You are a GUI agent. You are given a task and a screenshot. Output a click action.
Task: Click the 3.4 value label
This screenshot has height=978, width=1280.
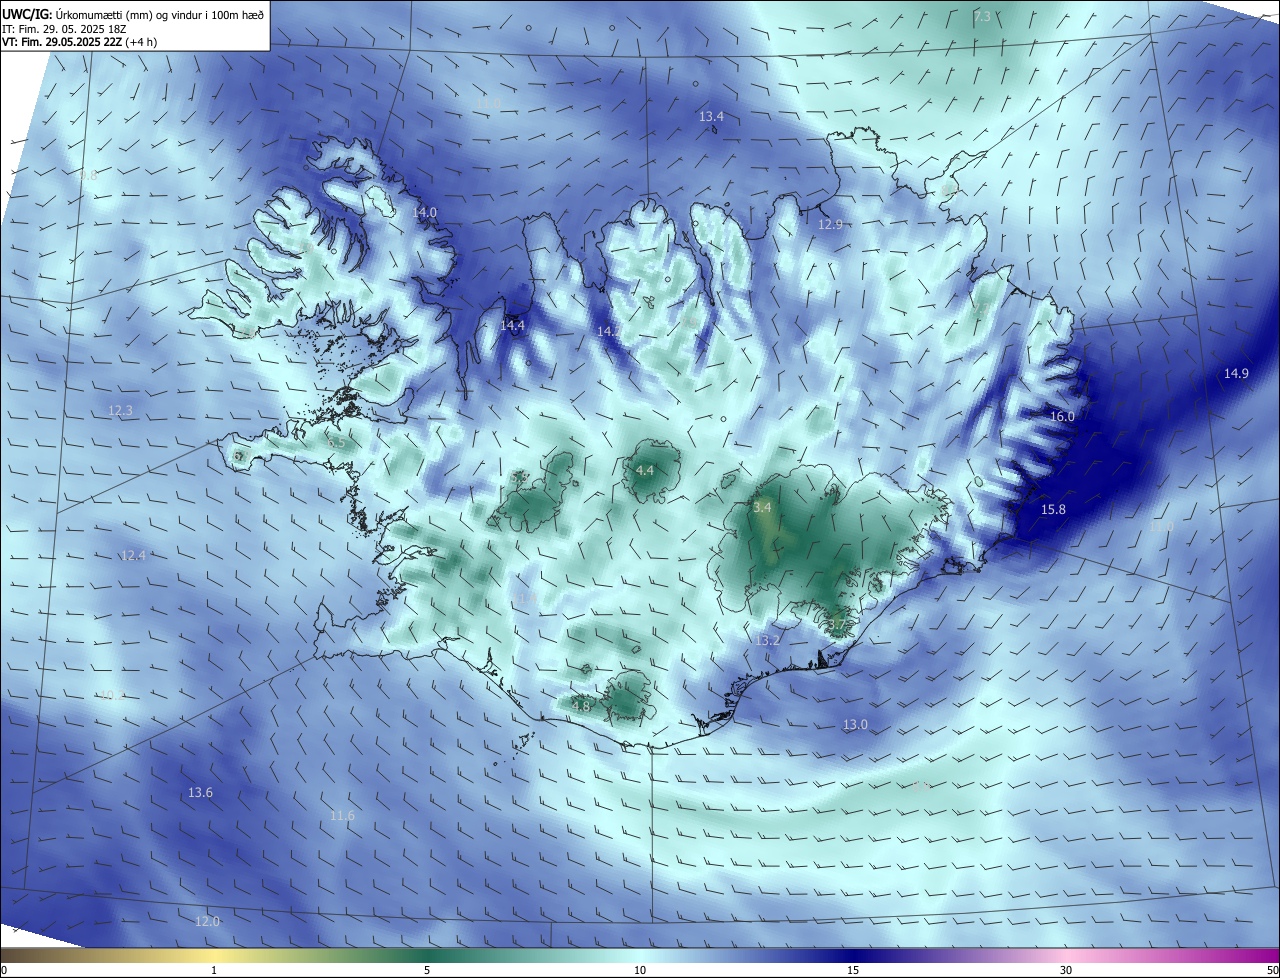[x=762, y=507]
